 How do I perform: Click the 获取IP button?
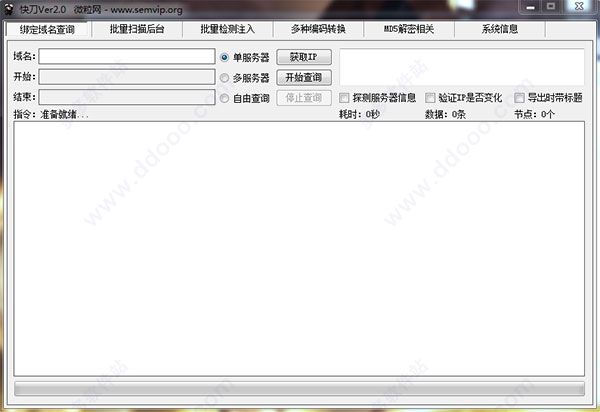(304, 57)
